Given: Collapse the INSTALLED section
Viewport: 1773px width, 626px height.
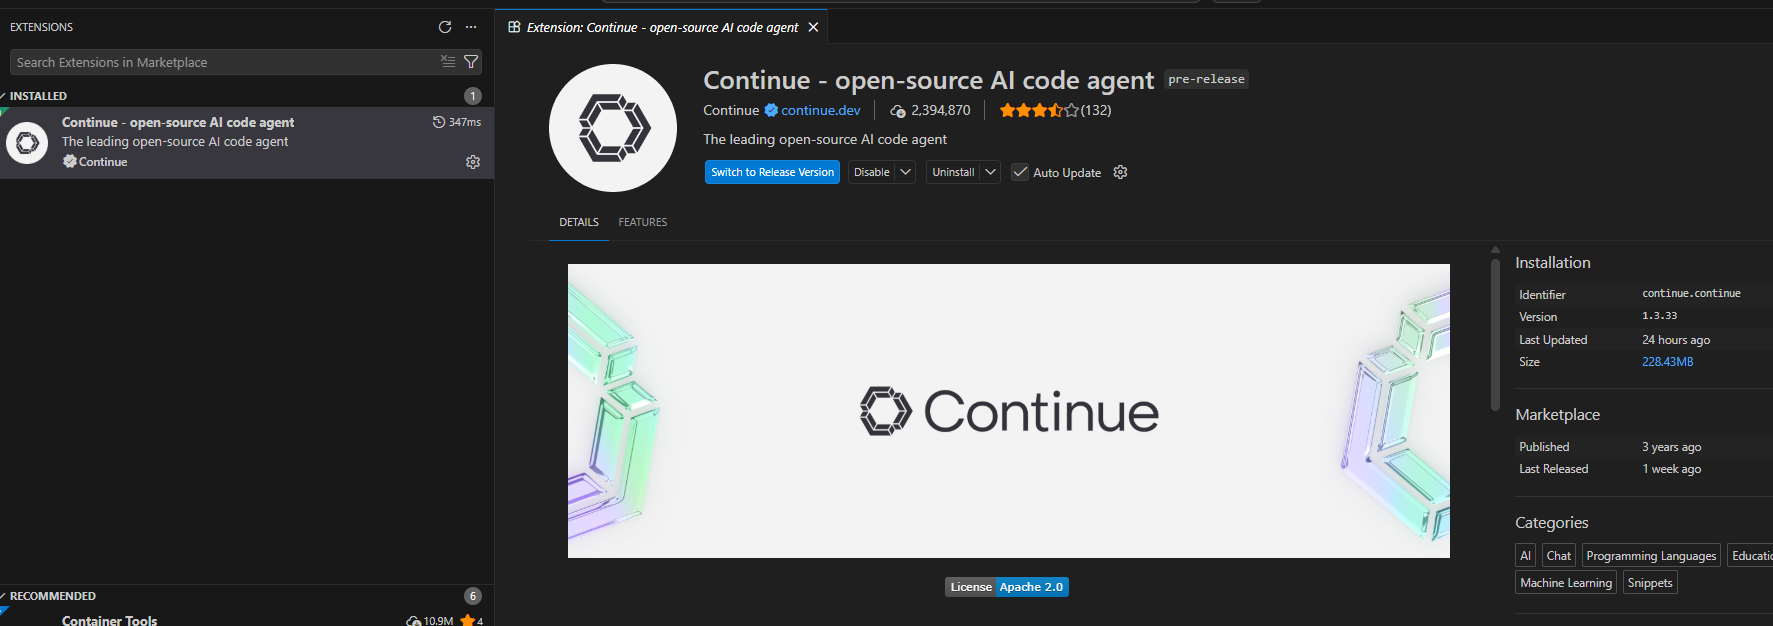Looking at the screenshot, I should [x=38, y=96].
